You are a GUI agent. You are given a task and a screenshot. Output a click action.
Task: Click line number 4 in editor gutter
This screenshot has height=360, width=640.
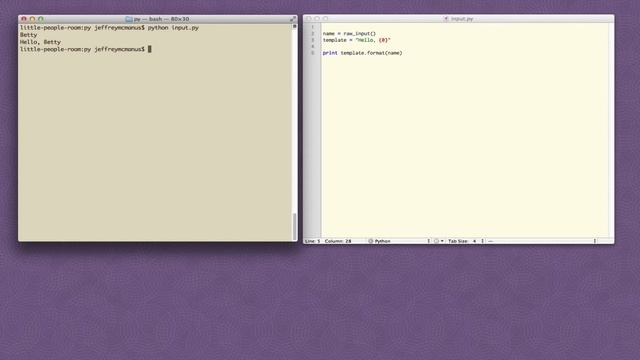click(313, 47)
